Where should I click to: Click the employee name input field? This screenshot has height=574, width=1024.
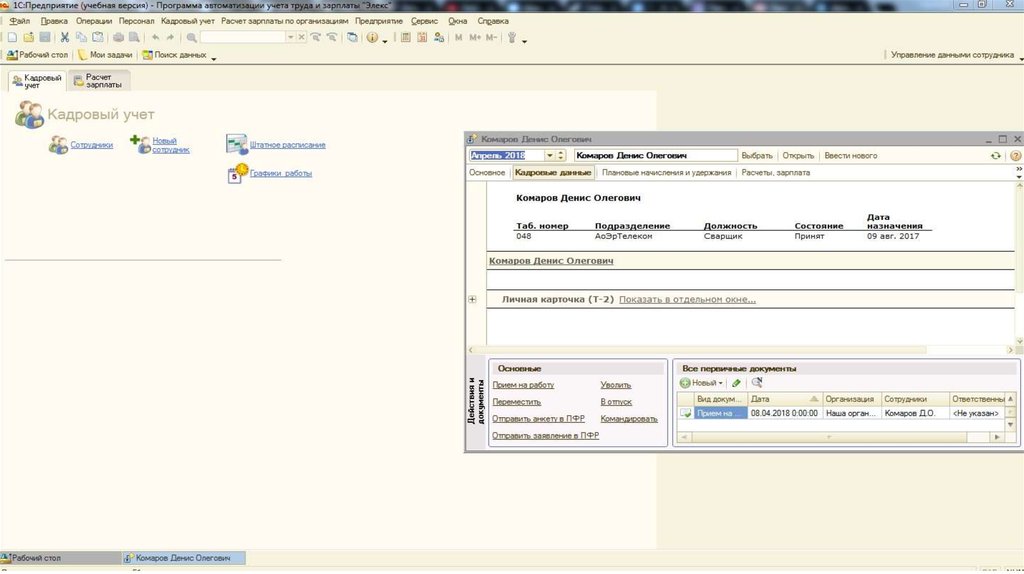pos(654,156)
